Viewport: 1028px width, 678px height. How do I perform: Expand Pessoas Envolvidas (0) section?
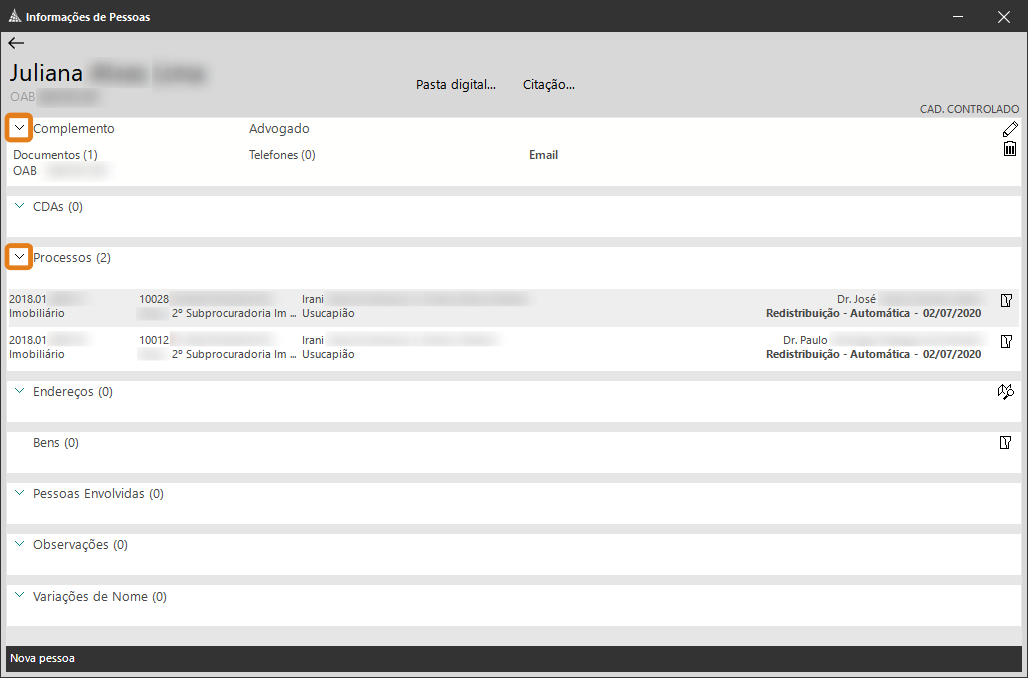(x=19, y=493)
